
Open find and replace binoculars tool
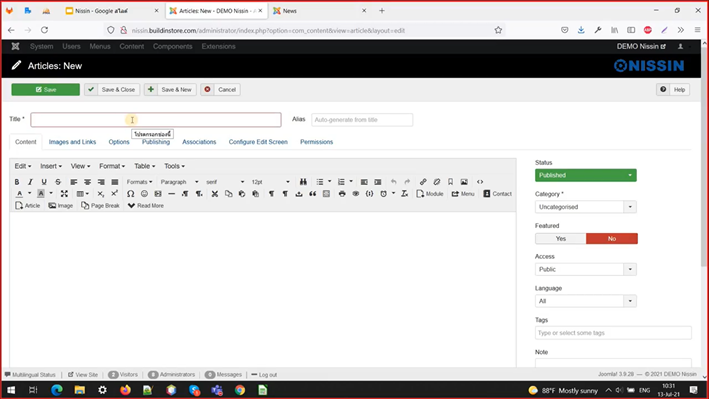[x=303, y=182]
